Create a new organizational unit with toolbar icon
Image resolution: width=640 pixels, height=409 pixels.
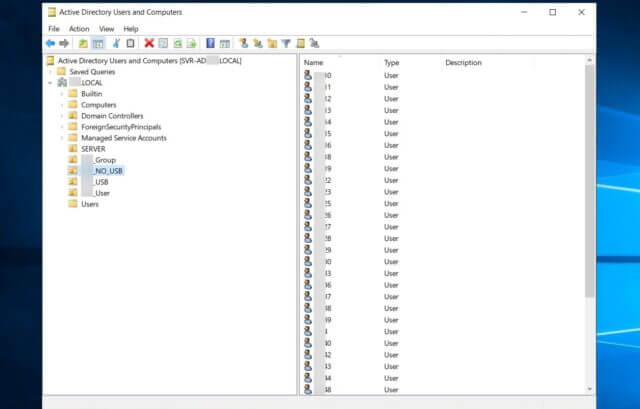272,43
